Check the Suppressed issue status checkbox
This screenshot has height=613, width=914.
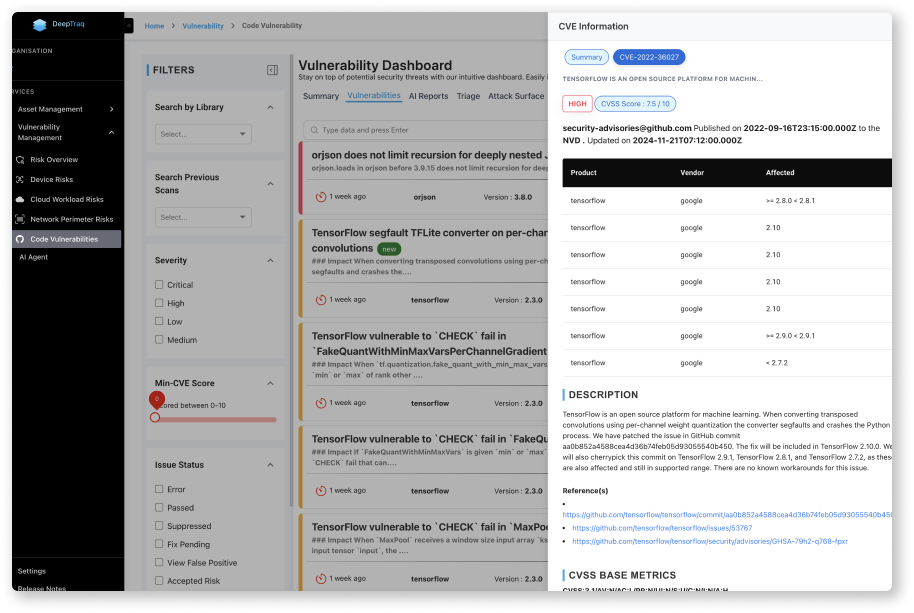pos(159,526)
